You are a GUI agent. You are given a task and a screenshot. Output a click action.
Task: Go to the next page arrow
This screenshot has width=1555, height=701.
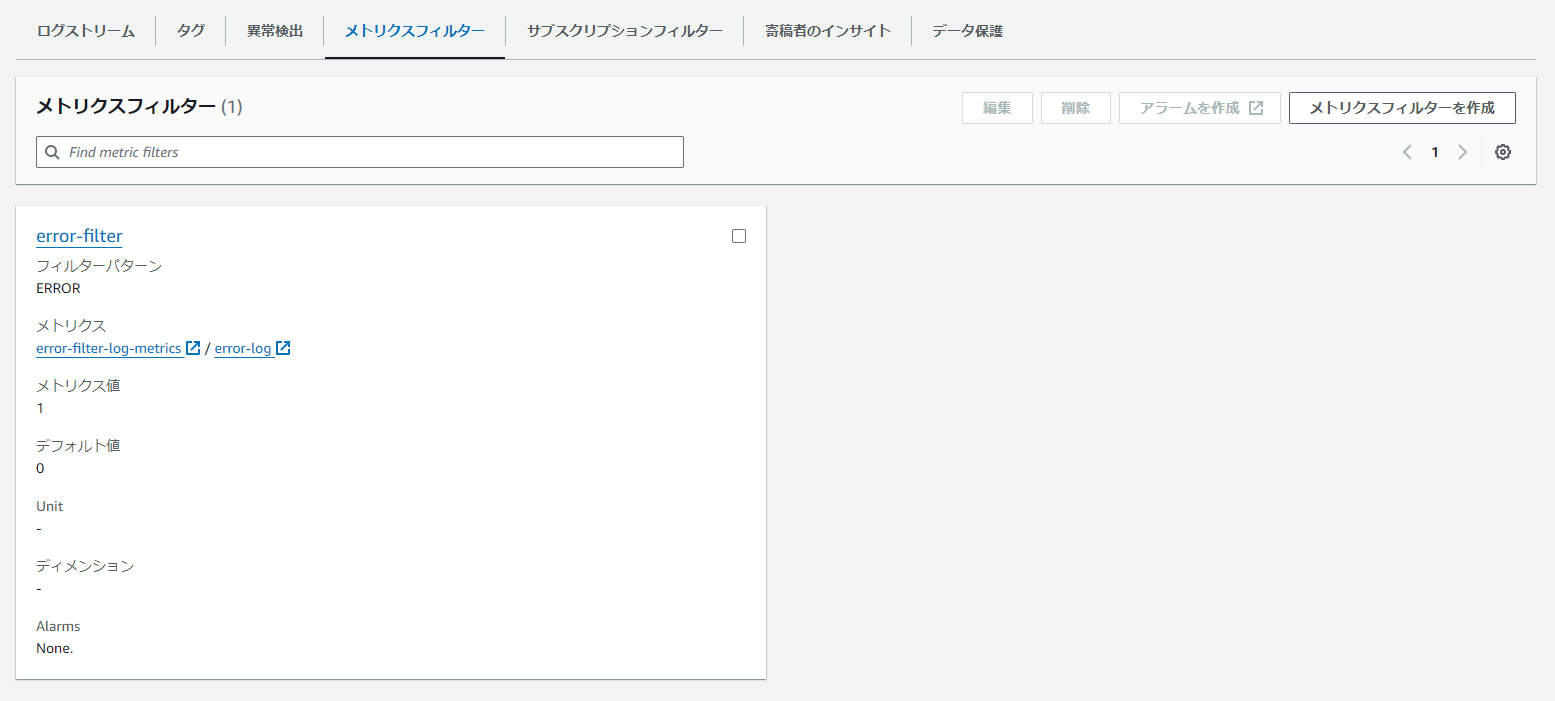1462,152
